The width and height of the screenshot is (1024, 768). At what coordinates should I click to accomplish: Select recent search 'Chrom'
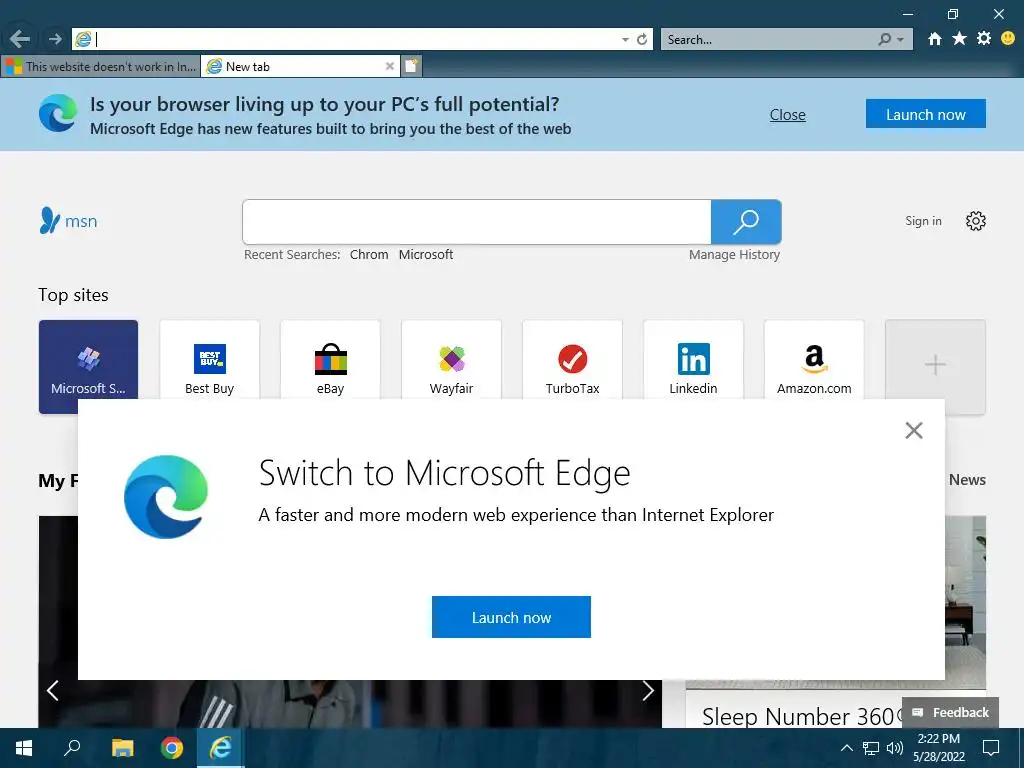click(369, 255)
